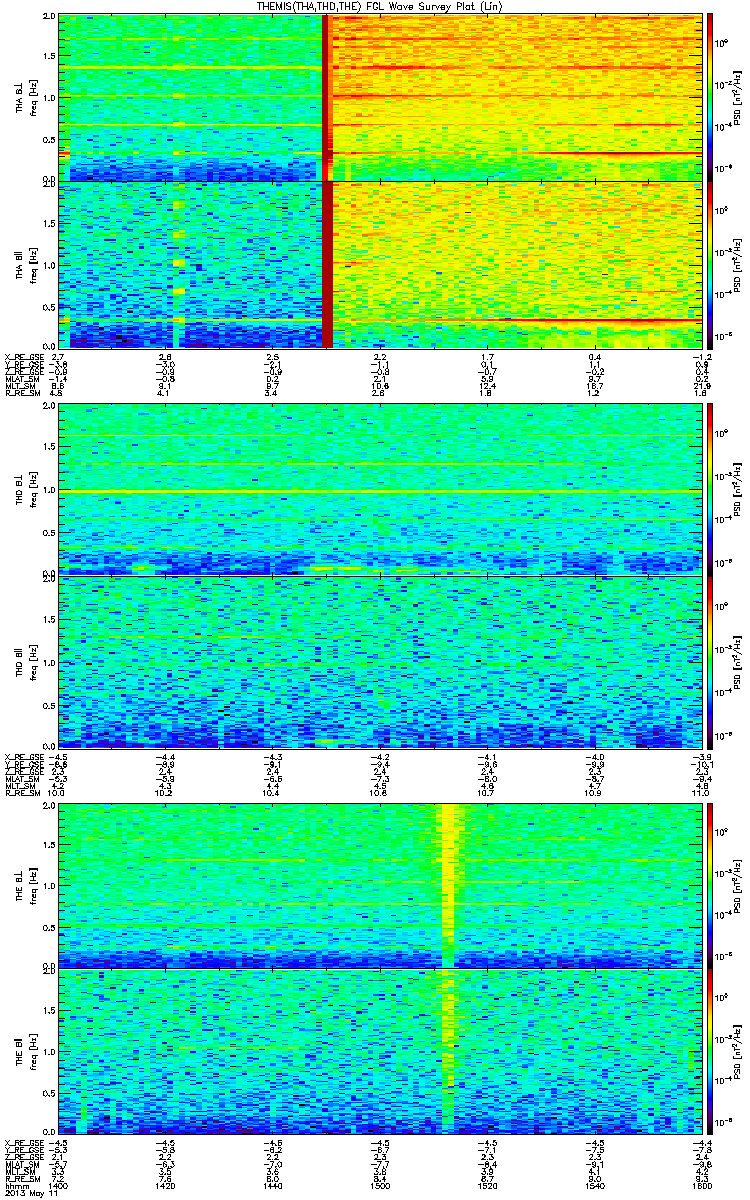Click the 1400 time tick label
This screenshot has width=750, height=1200.
point(59,1185)
